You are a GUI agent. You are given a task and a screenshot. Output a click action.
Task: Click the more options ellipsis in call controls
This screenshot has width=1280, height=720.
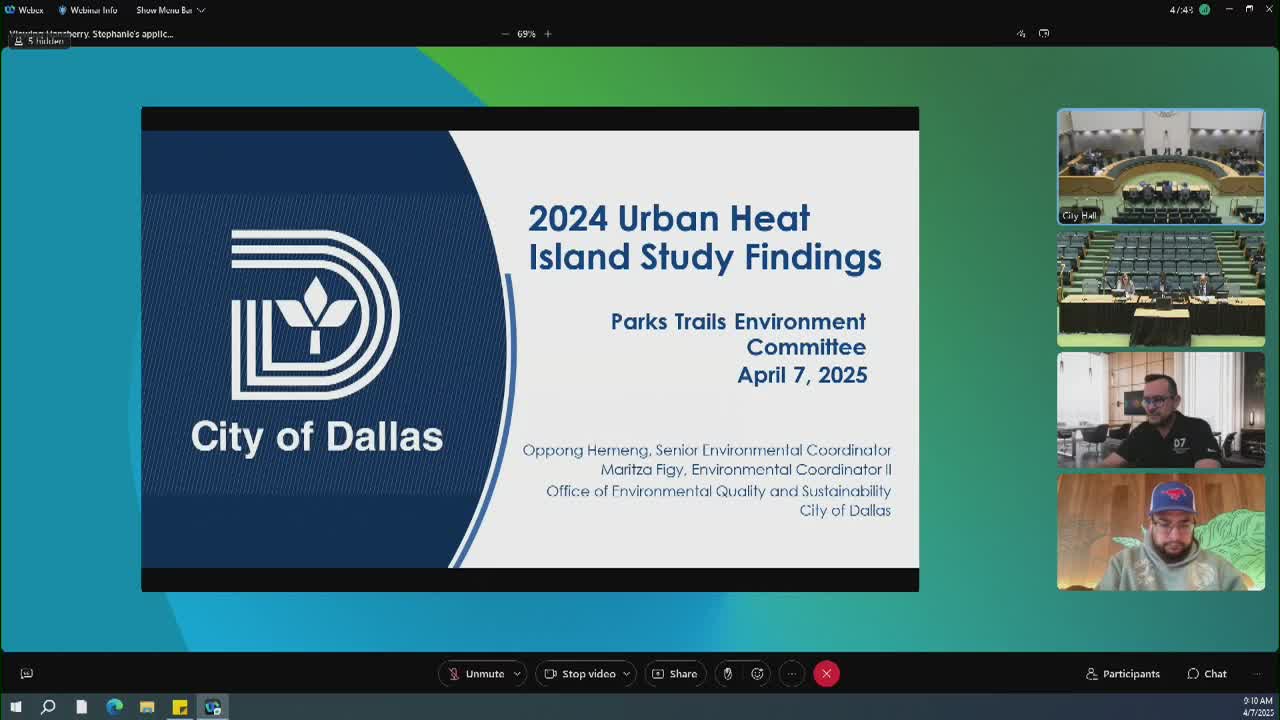point(791,673)
